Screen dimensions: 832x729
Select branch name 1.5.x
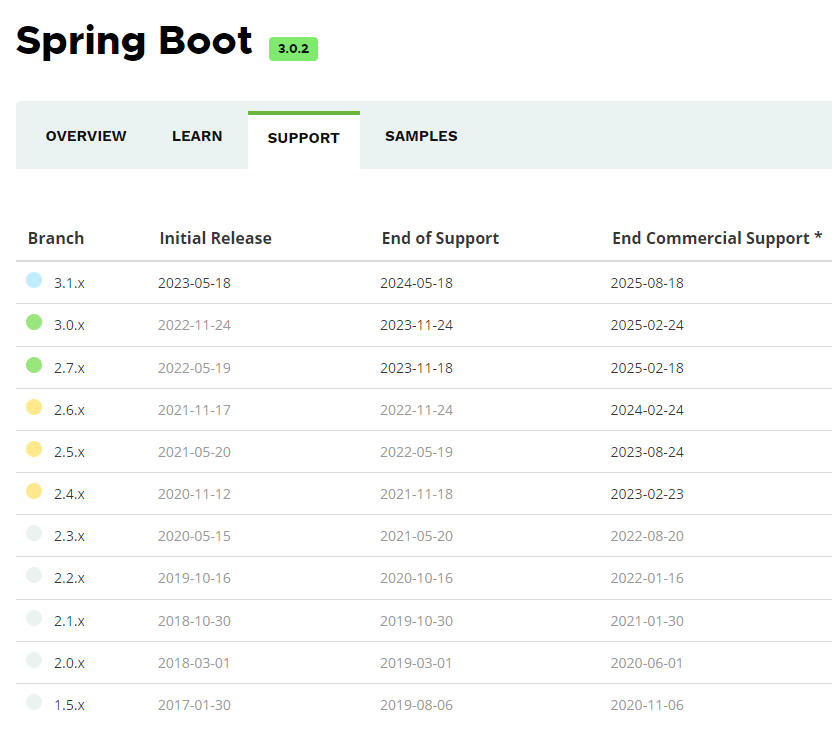tap(70, 705)
